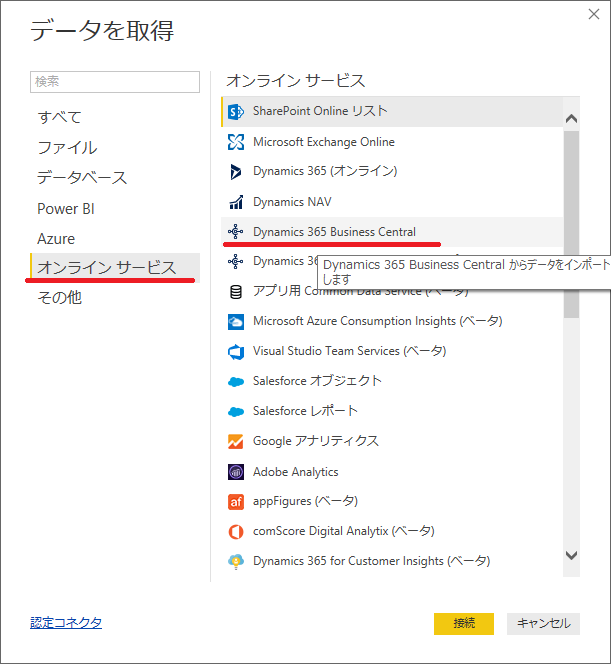
Task: Click the SharePoint Online list icon
Action: (x=236, y=112)
